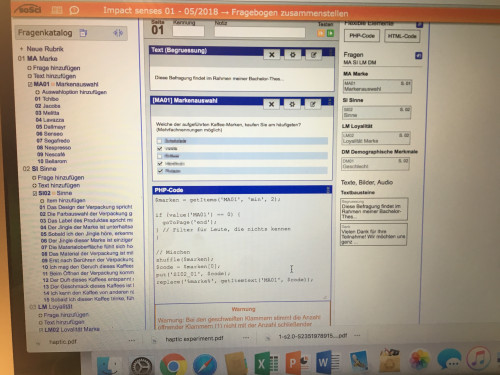The image size is (500, 375).
Task: Open gear settings for [MA01] Markenauswahl
Action: click(x=292, y=104)
